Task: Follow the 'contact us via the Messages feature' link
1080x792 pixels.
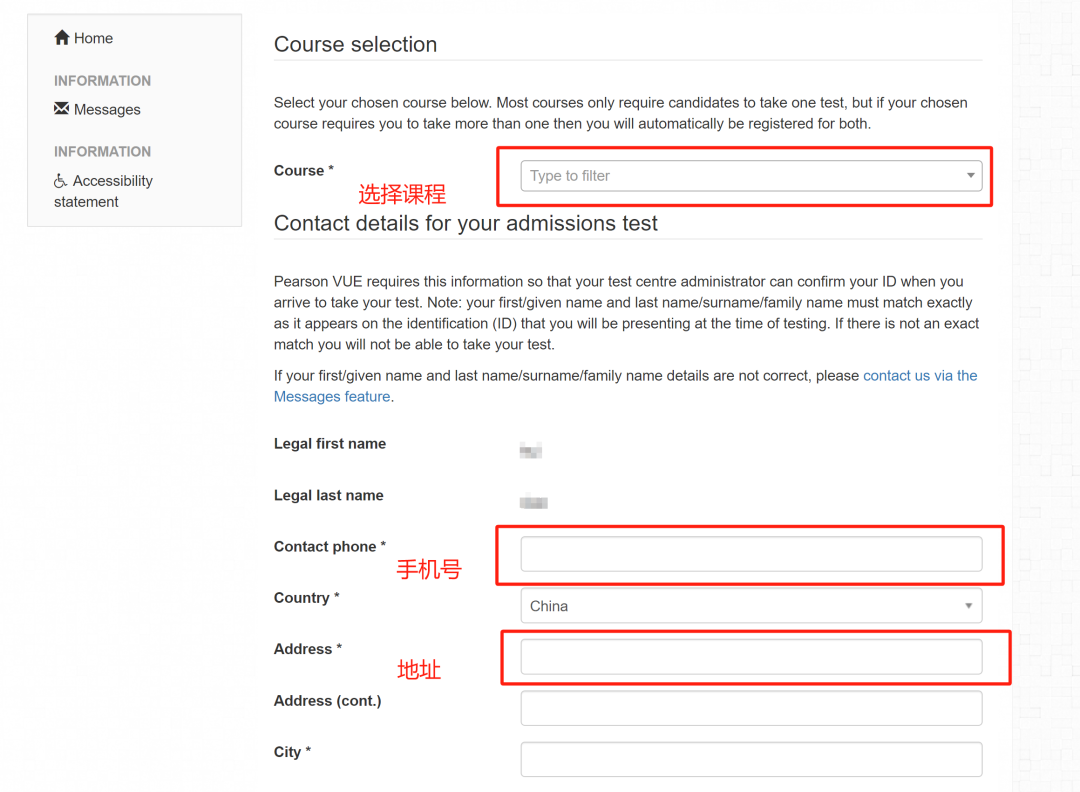Action: (919, 376)
